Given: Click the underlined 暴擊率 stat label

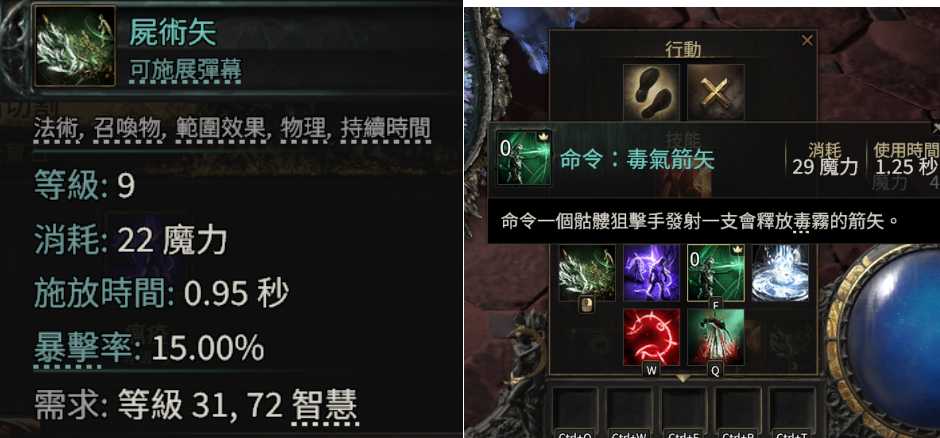Looking at the screenshot, I should point(83,348).
